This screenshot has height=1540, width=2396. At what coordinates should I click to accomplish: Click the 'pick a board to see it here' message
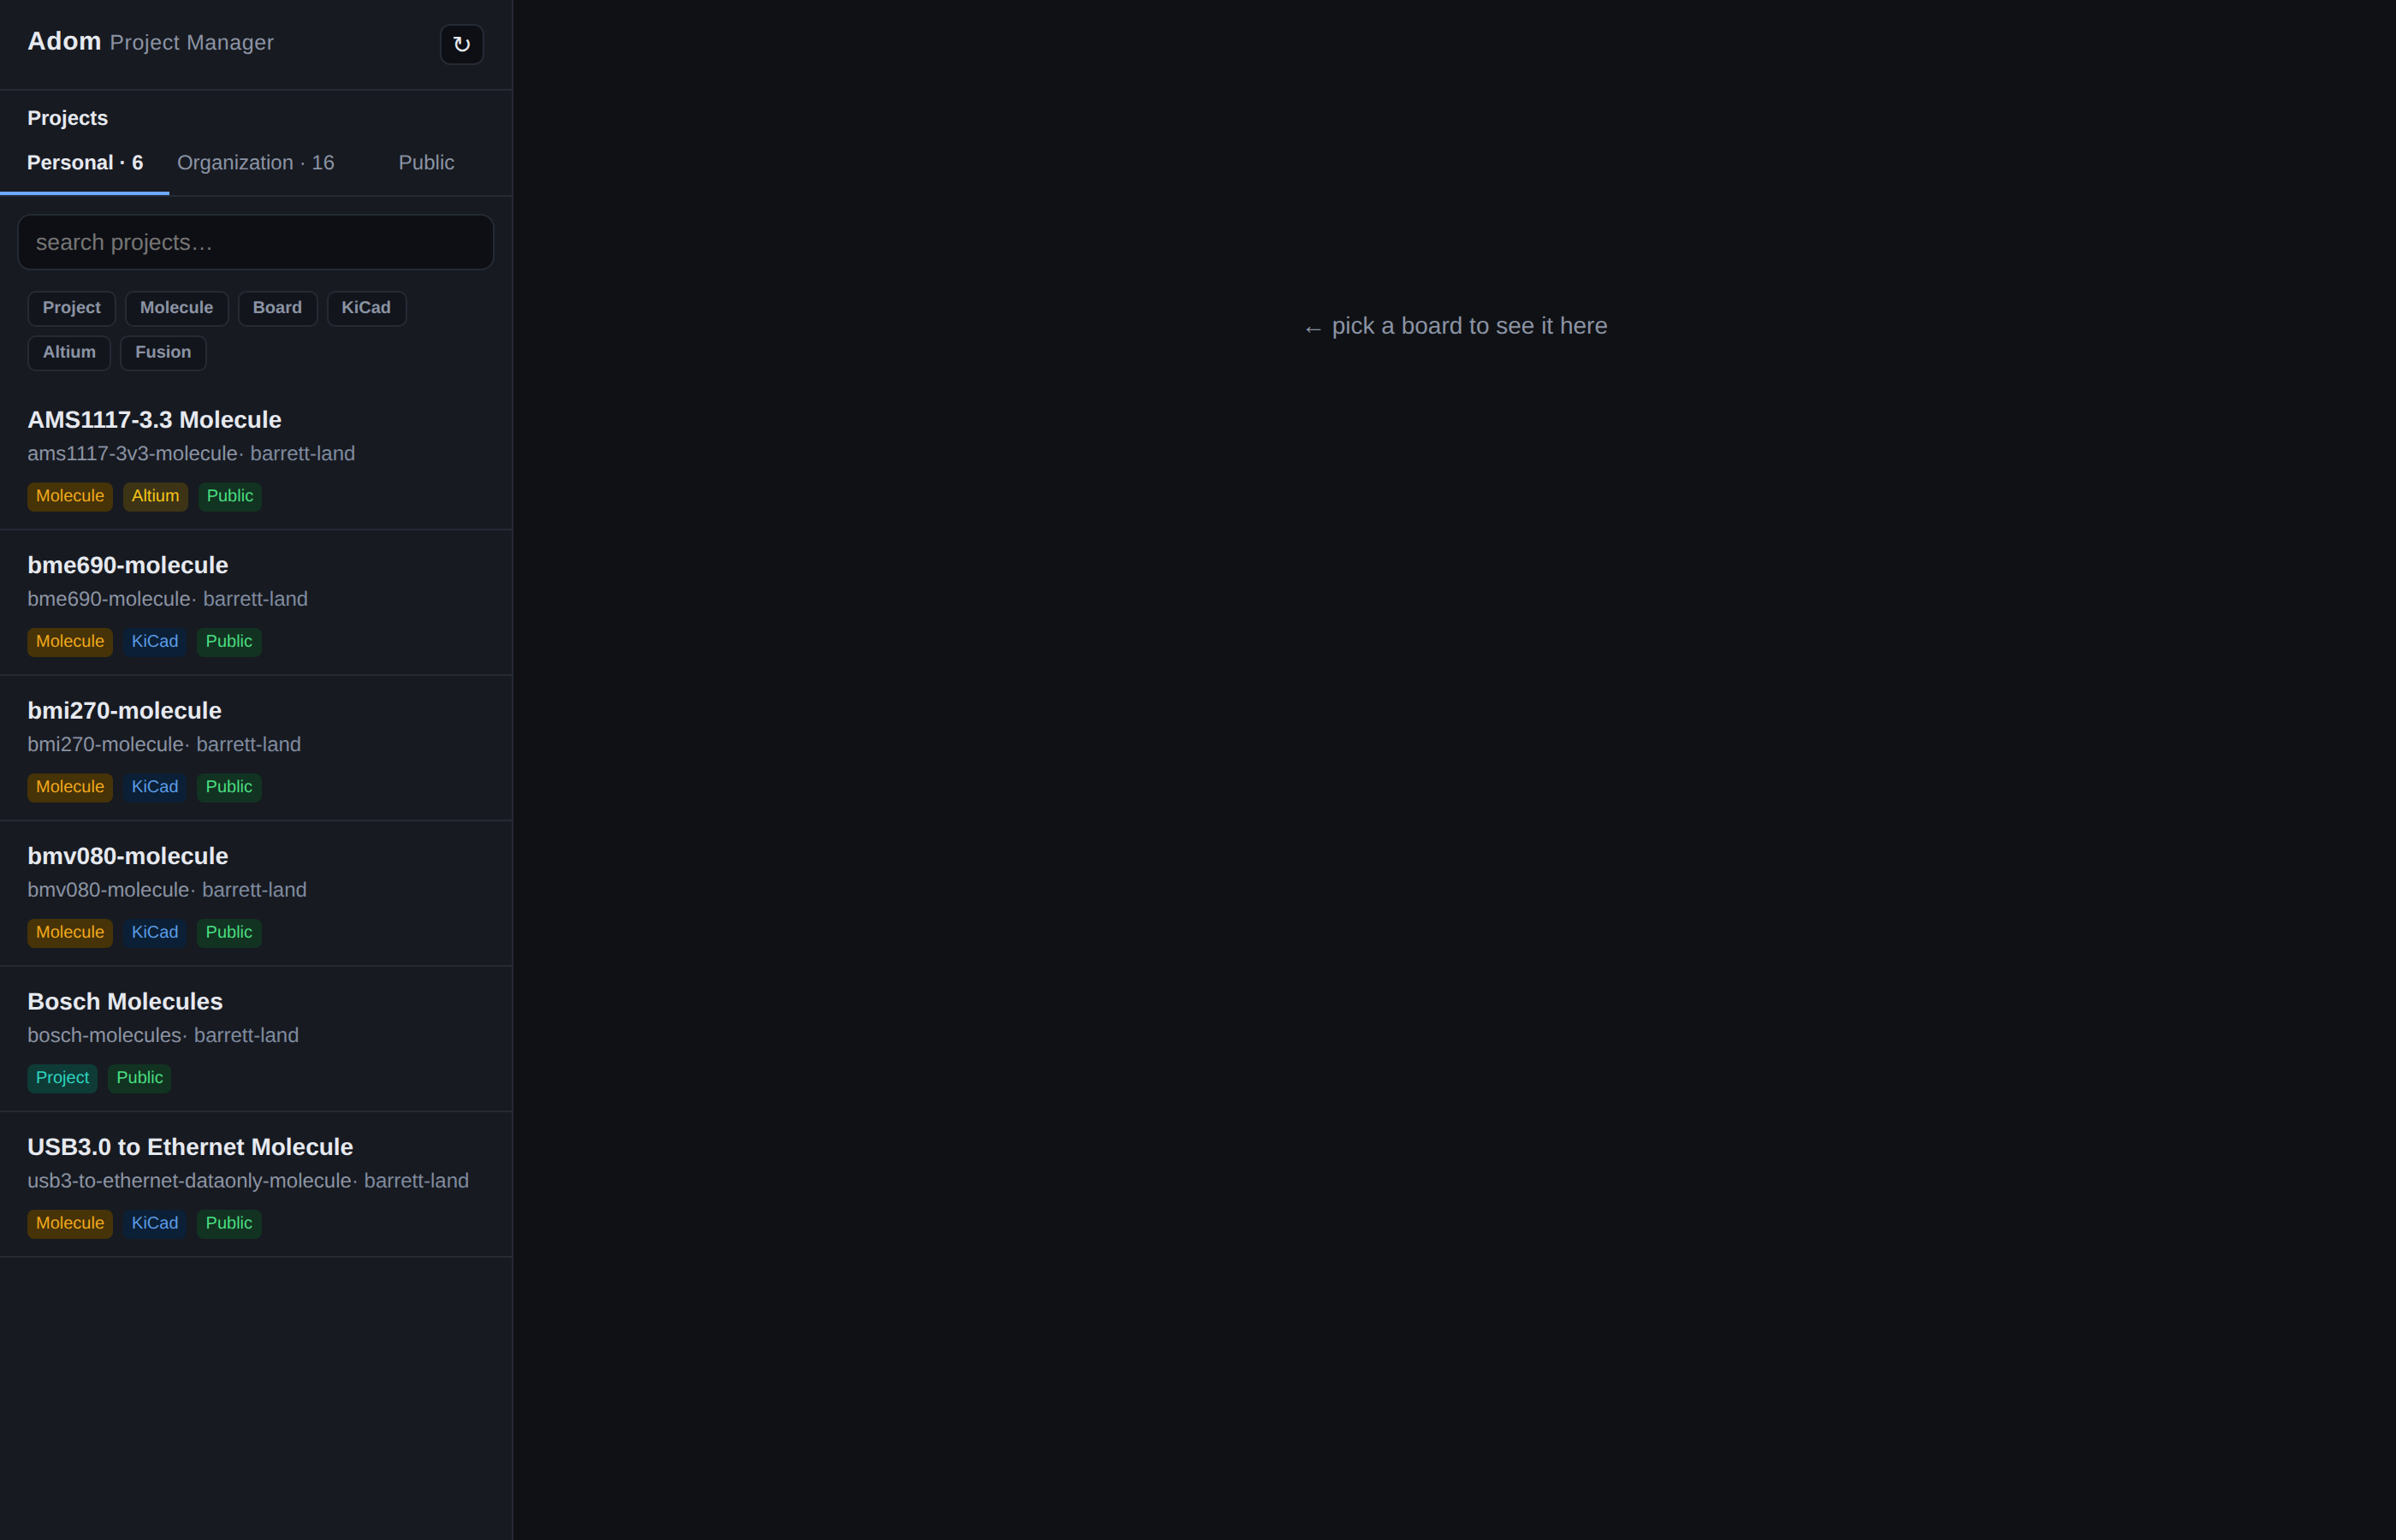point(1455,326)
